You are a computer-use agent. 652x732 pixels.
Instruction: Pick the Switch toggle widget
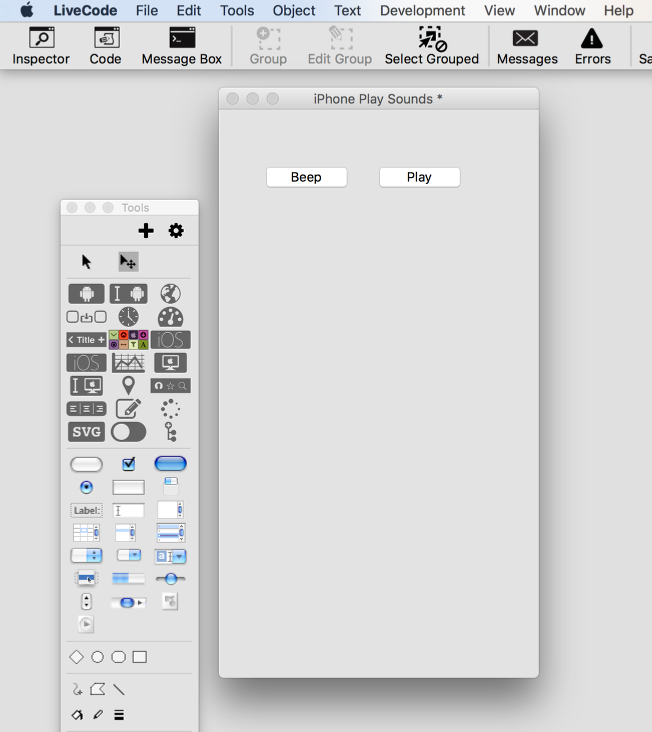coord(128,432)
